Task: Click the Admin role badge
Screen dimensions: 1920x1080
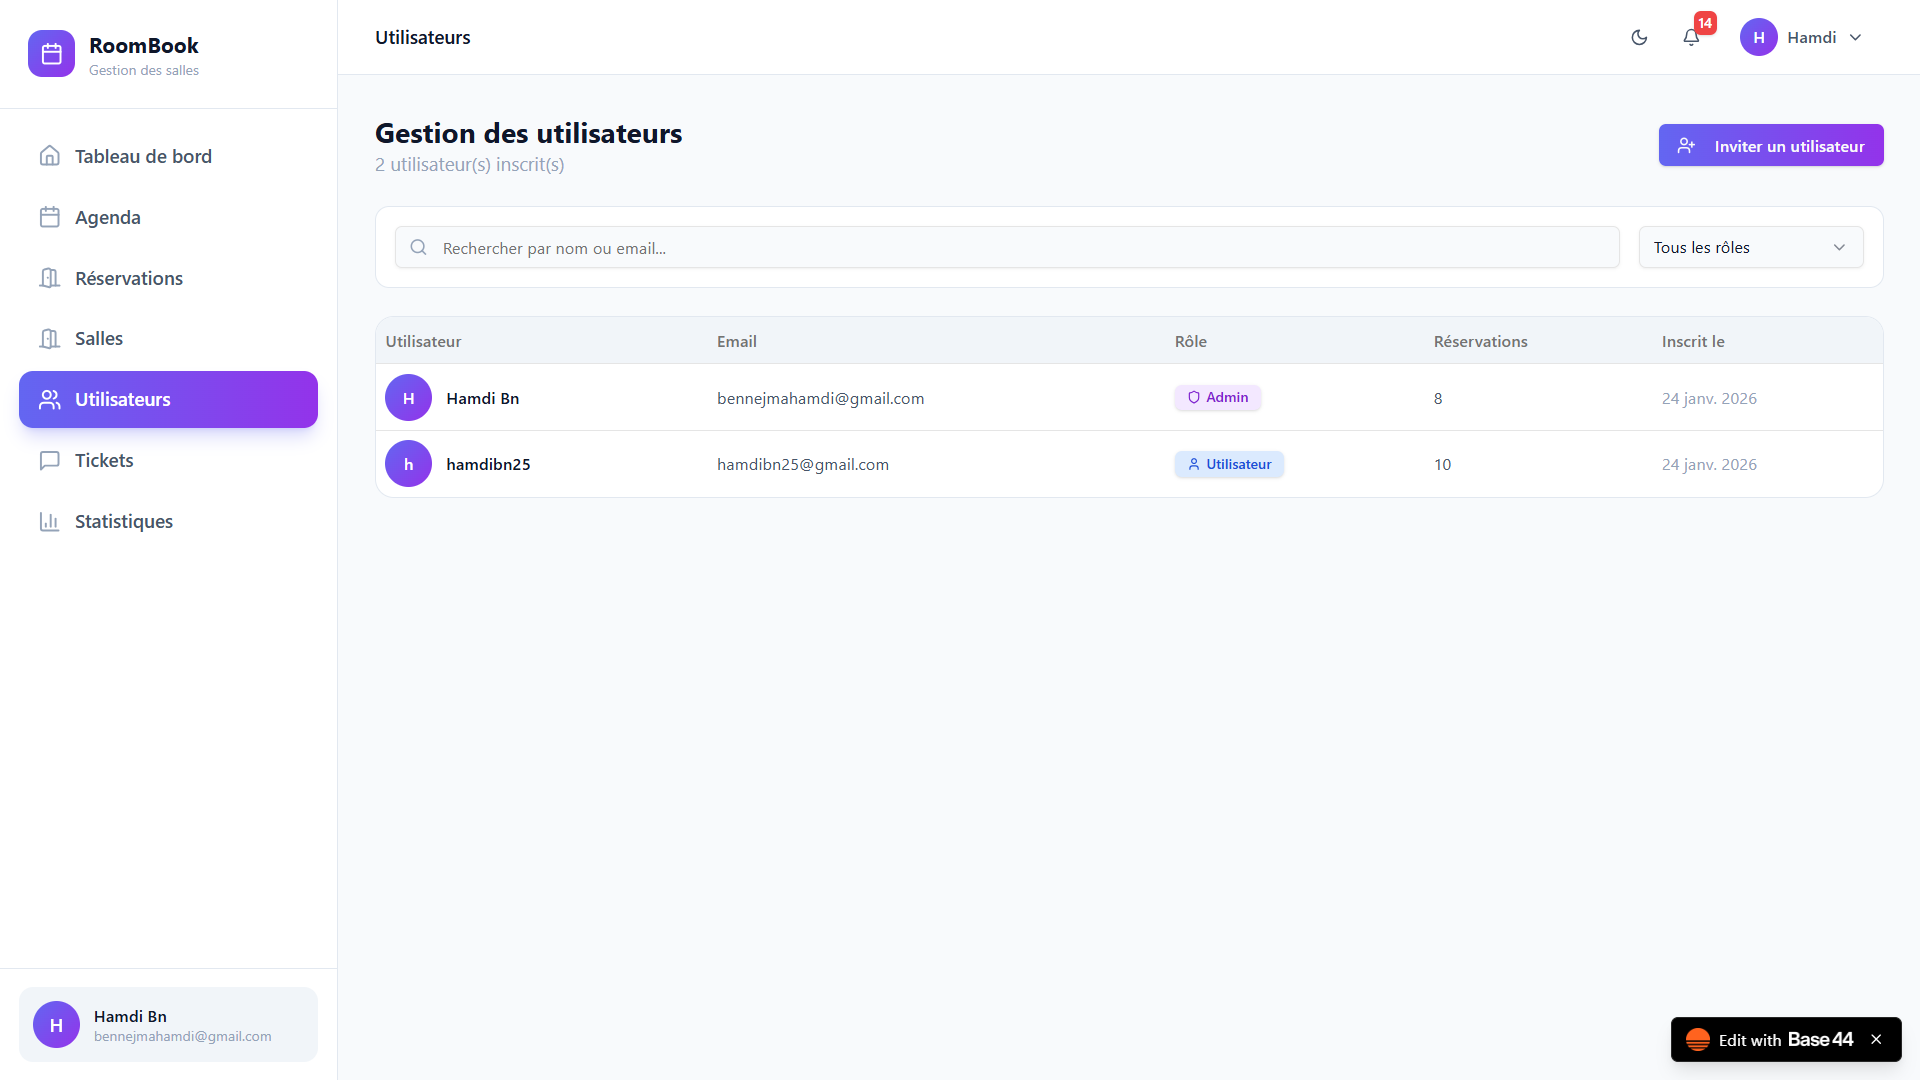Action: tap(1217, 397)
